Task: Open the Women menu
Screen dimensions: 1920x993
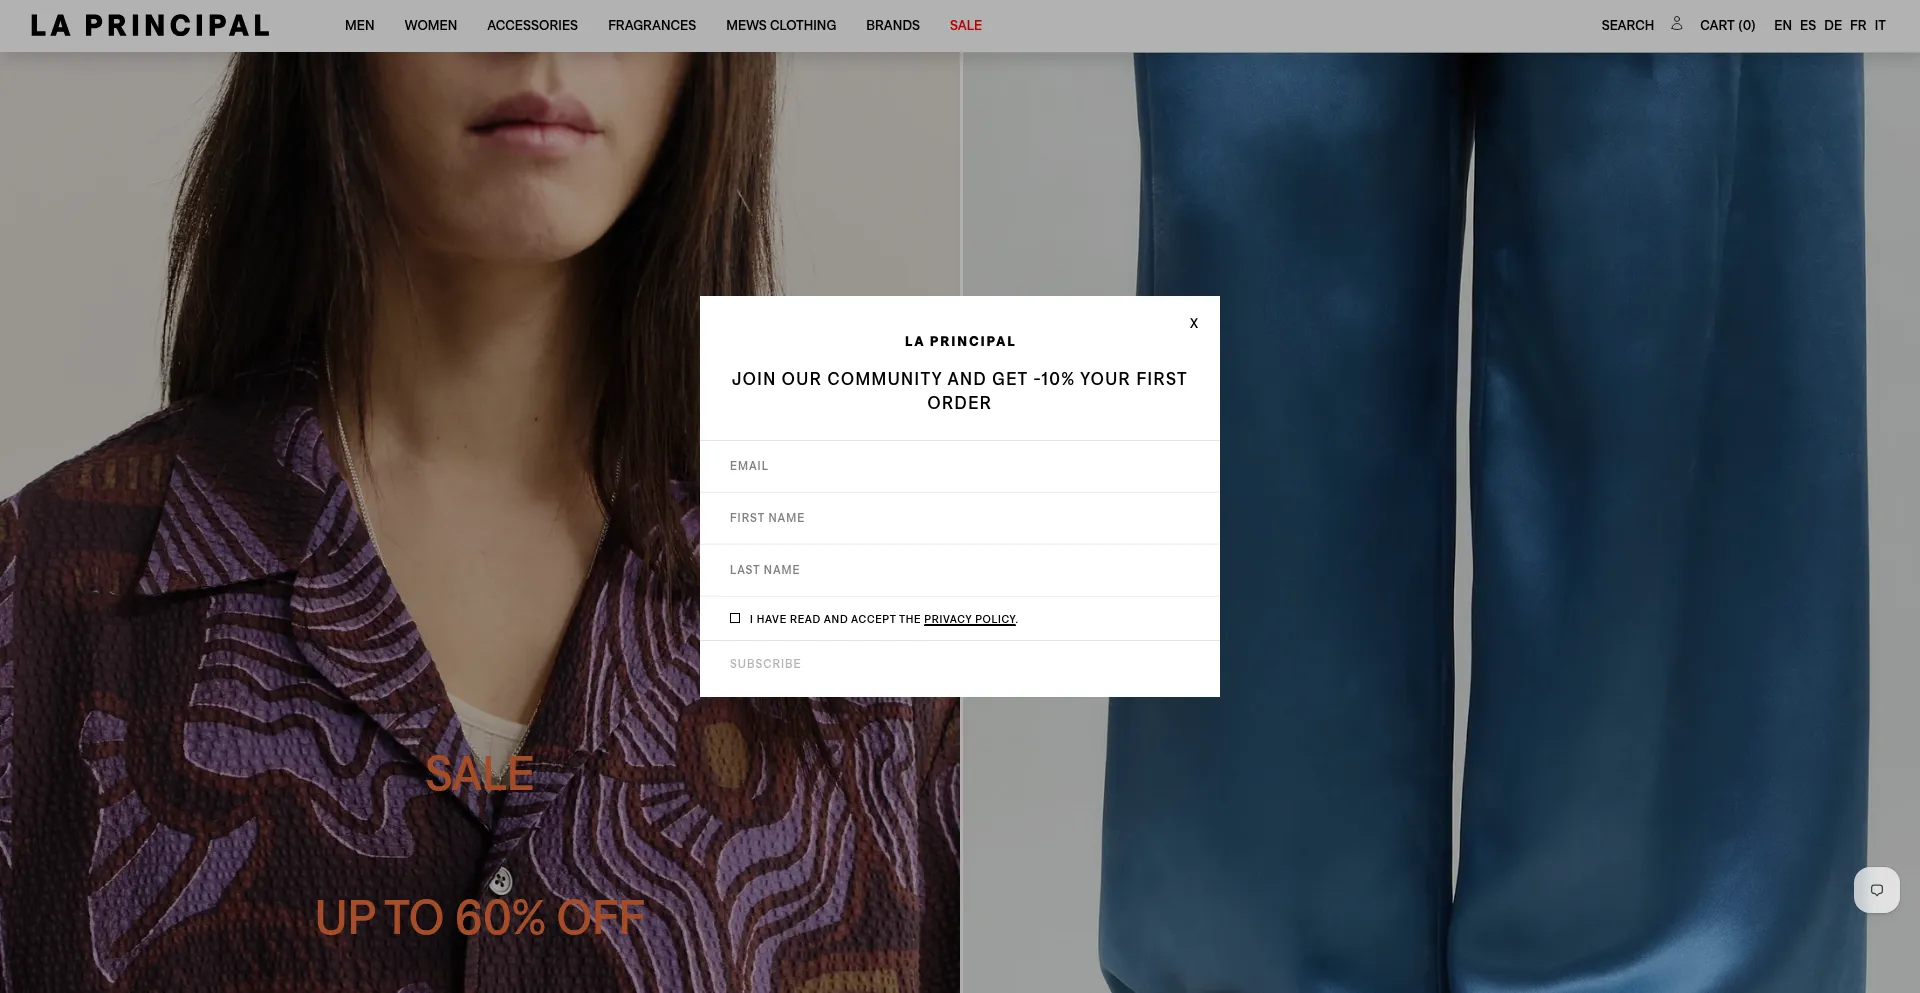Action: click(431, 25)
